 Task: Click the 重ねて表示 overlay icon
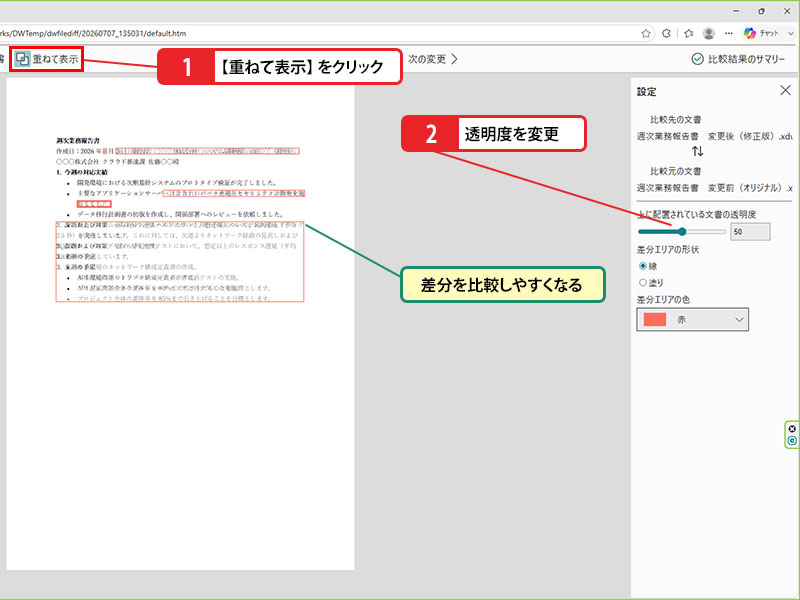(22, 59)
